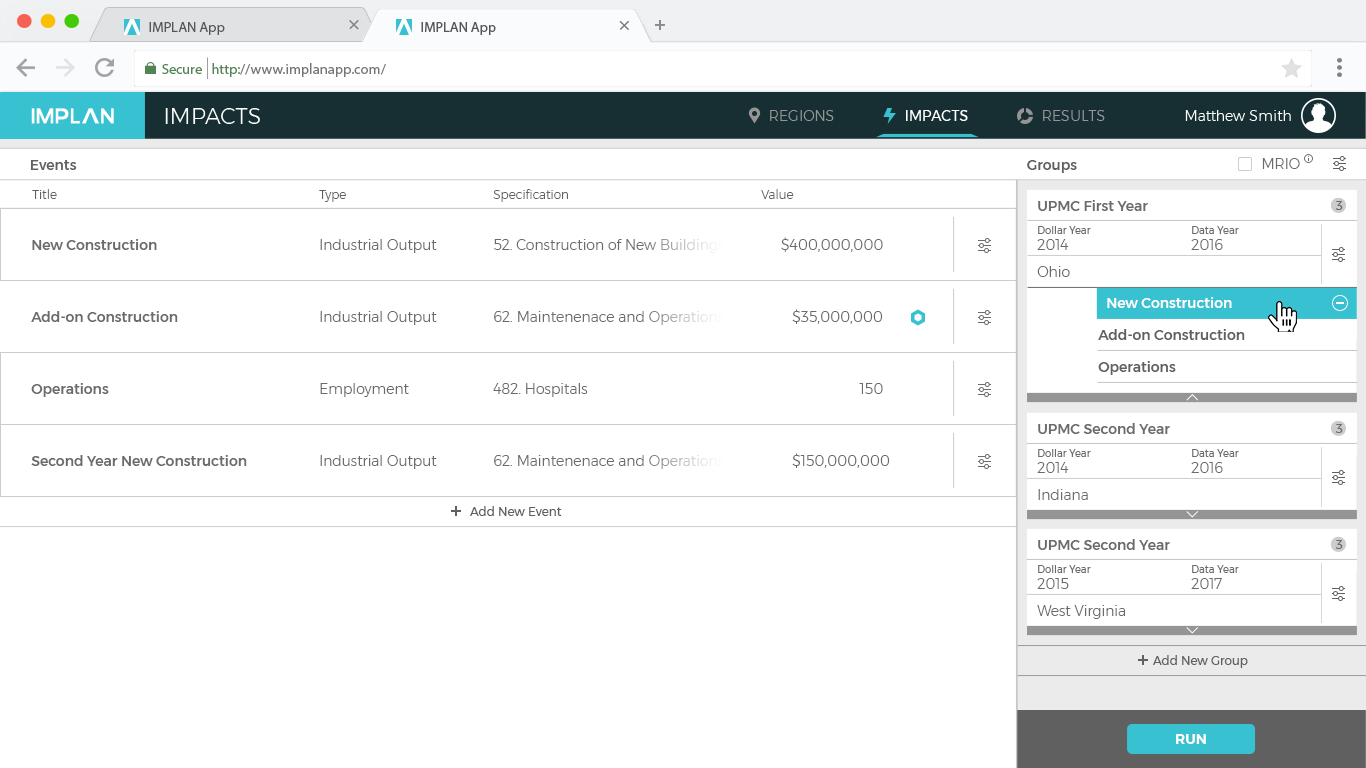1366x768 pixels.
Task: Remove New Construction using minus circle icon
Action: click(1340, 303)
